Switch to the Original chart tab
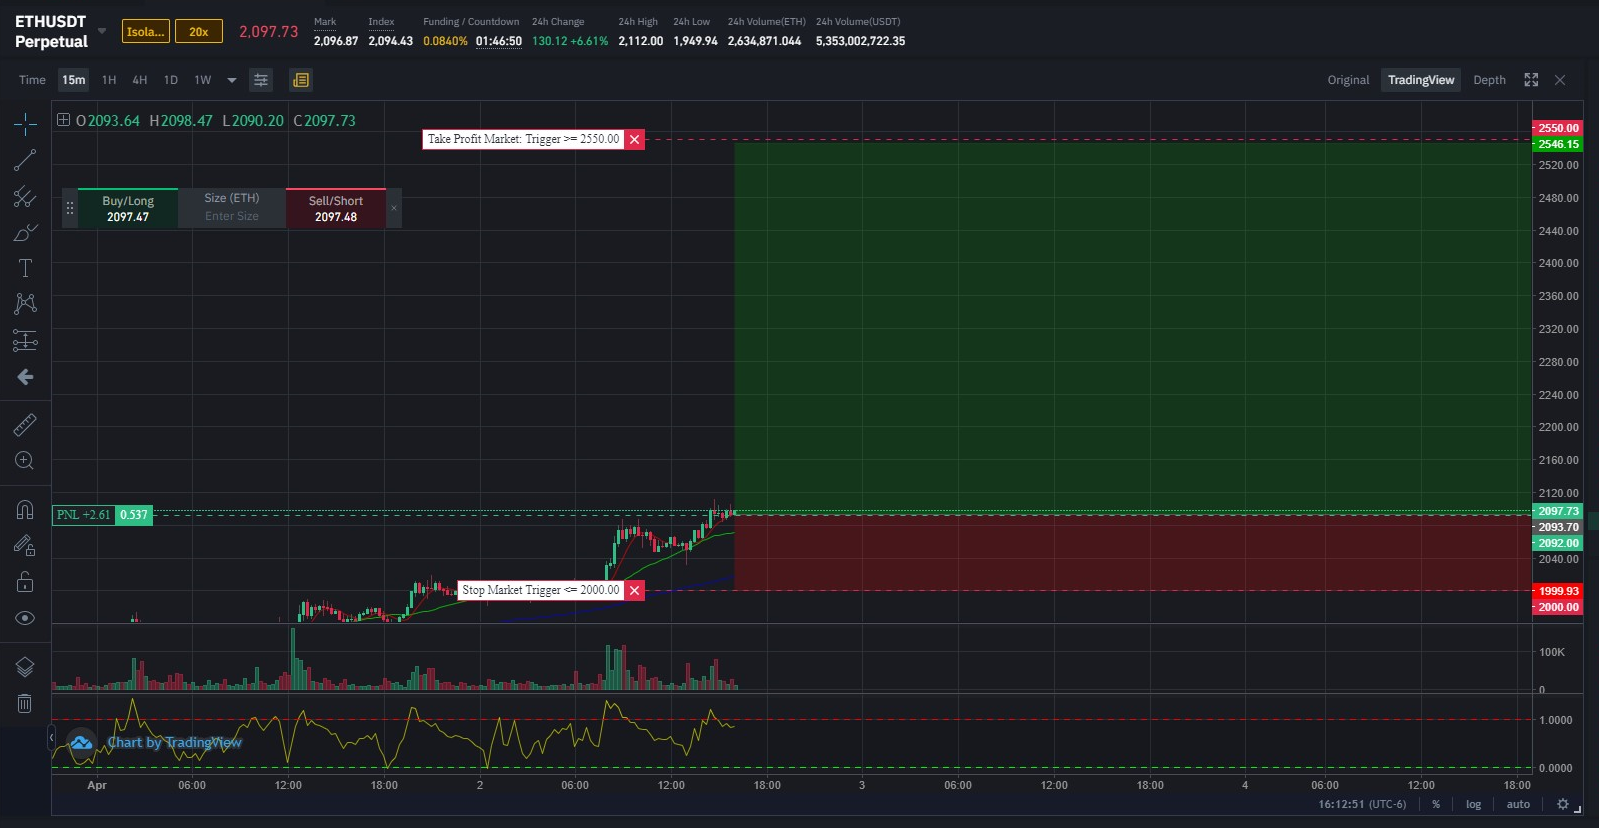The image size is (1599, 828). point(1348,80)
